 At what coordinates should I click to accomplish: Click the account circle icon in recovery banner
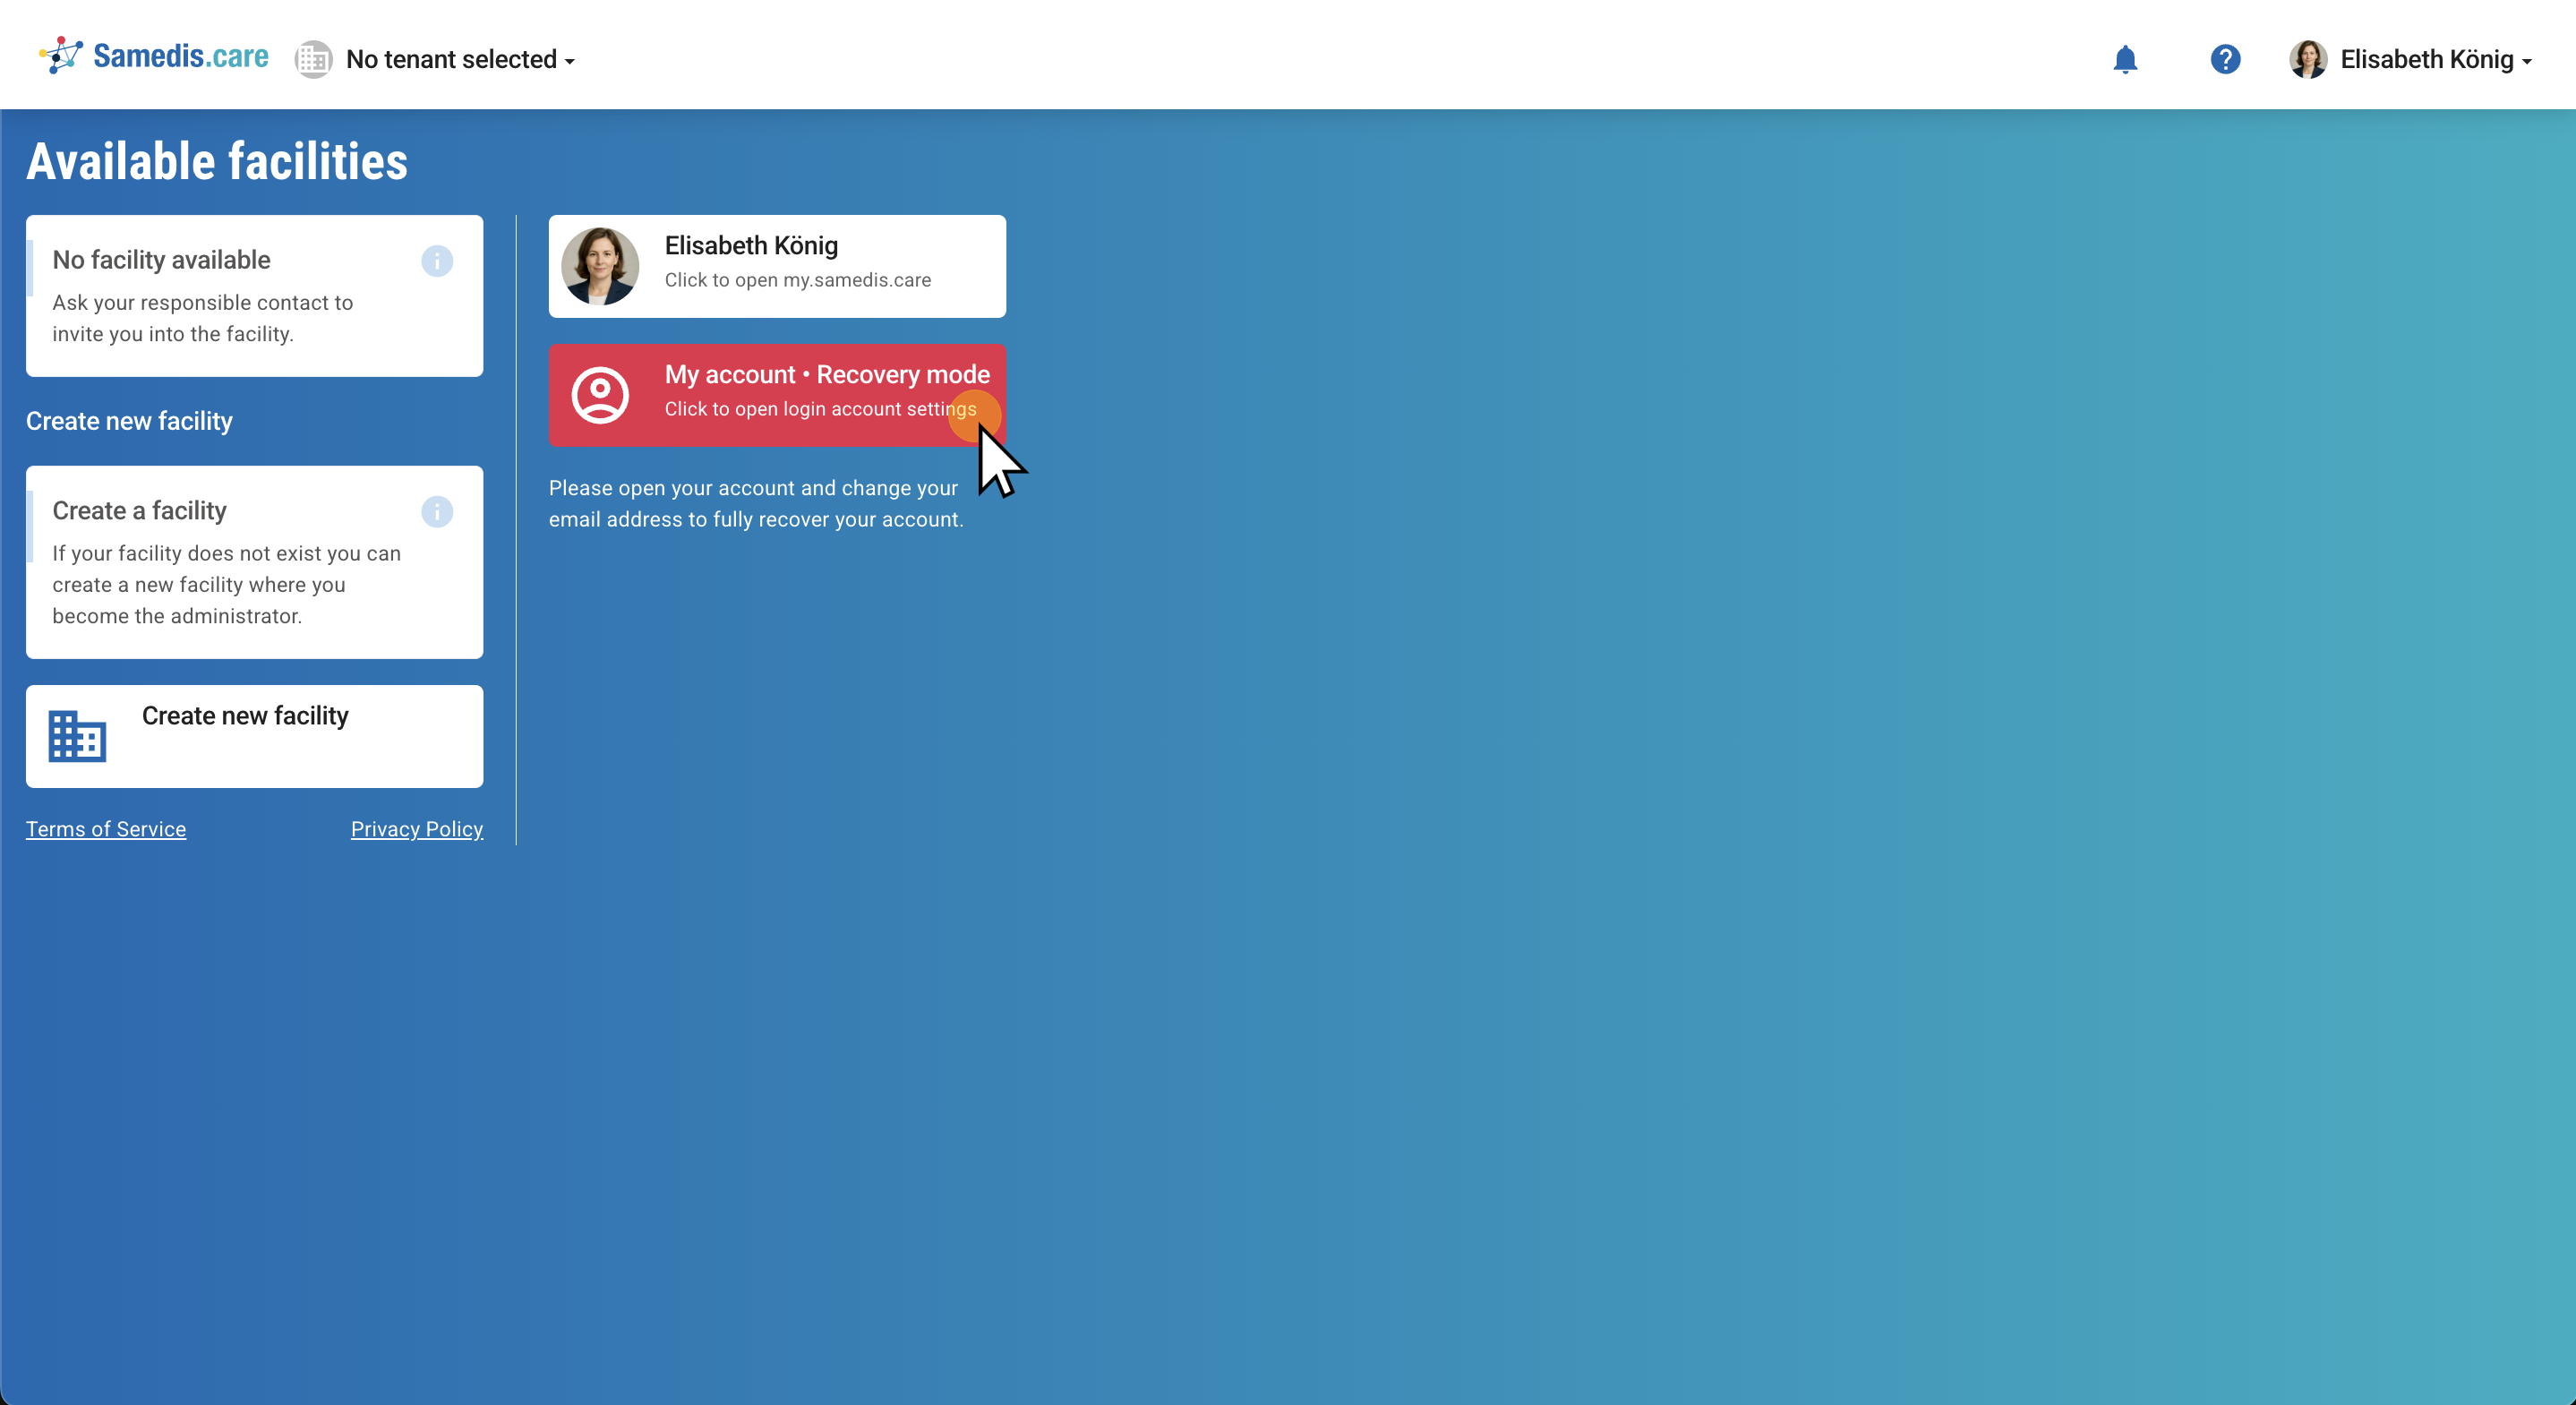tap(601, 395)
